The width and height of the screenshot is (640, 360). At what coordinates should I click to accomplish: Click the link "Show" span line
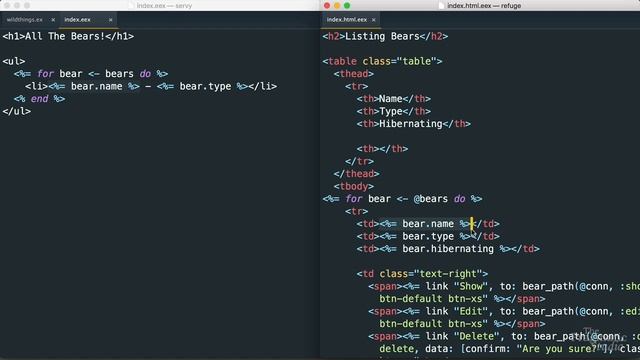click(504, 287)
